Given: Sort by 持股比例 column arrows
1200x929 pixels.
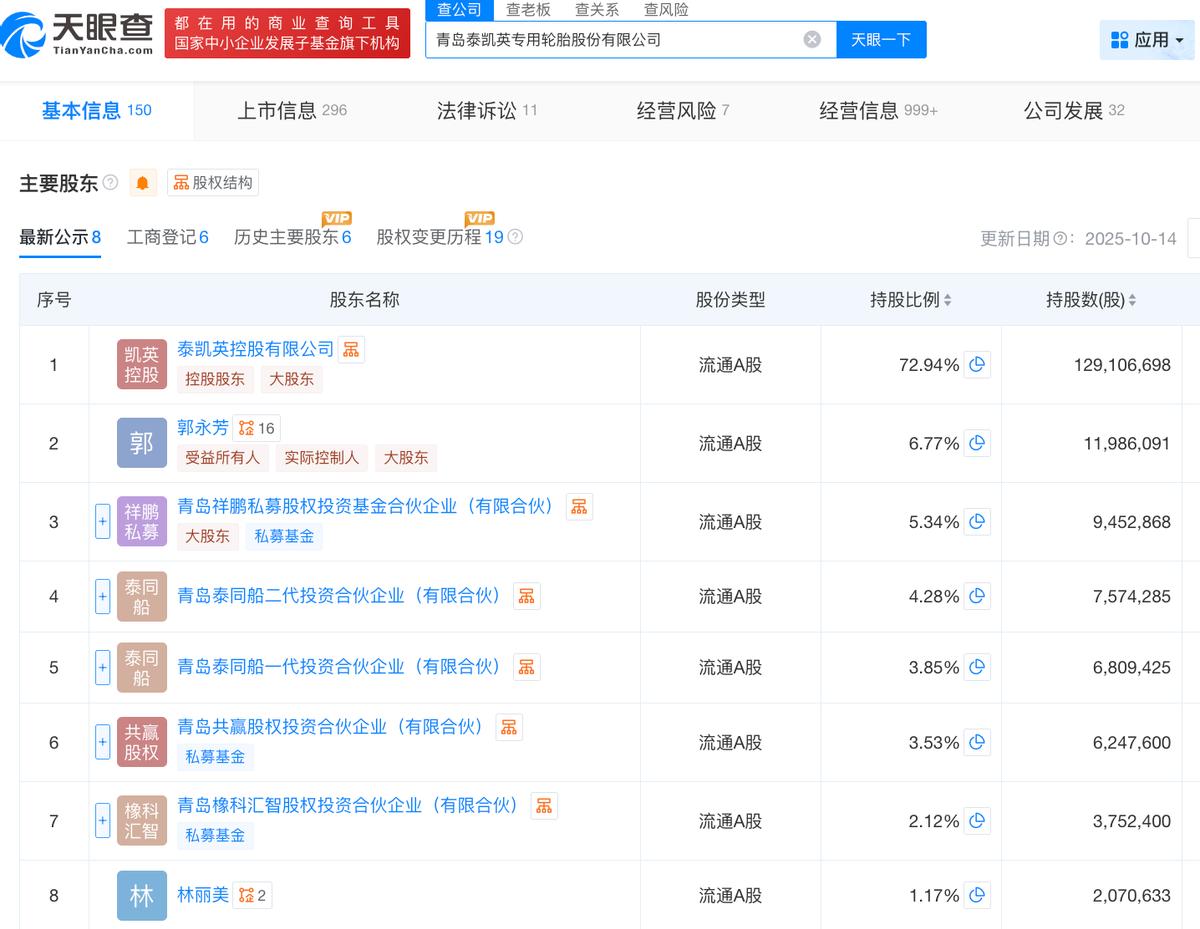Looking at the screenshot, I should tap(947, 300).
